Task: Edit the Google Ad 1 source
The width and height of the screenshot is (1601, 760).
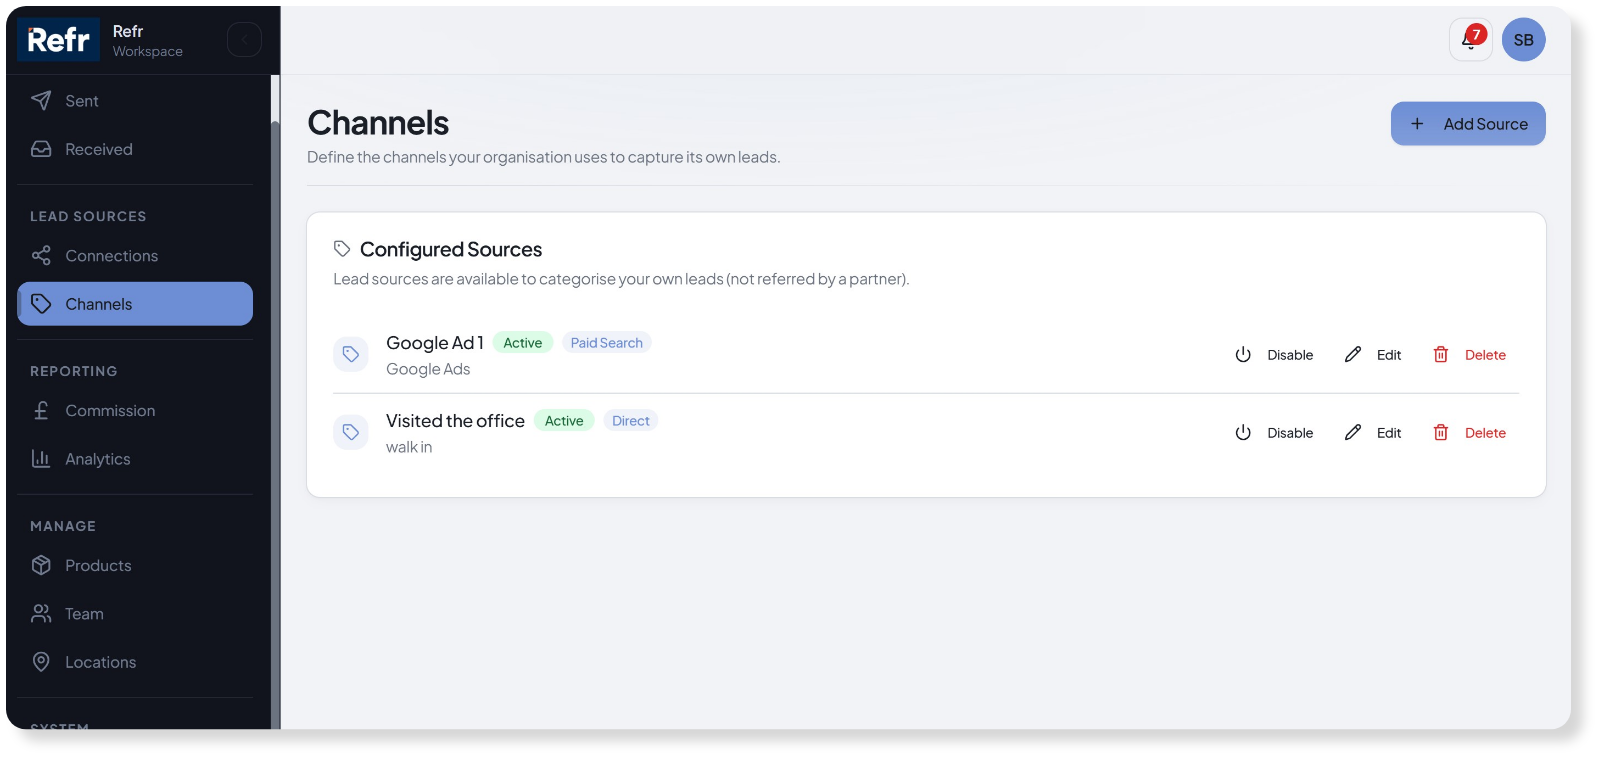Action: [1373, 355]
